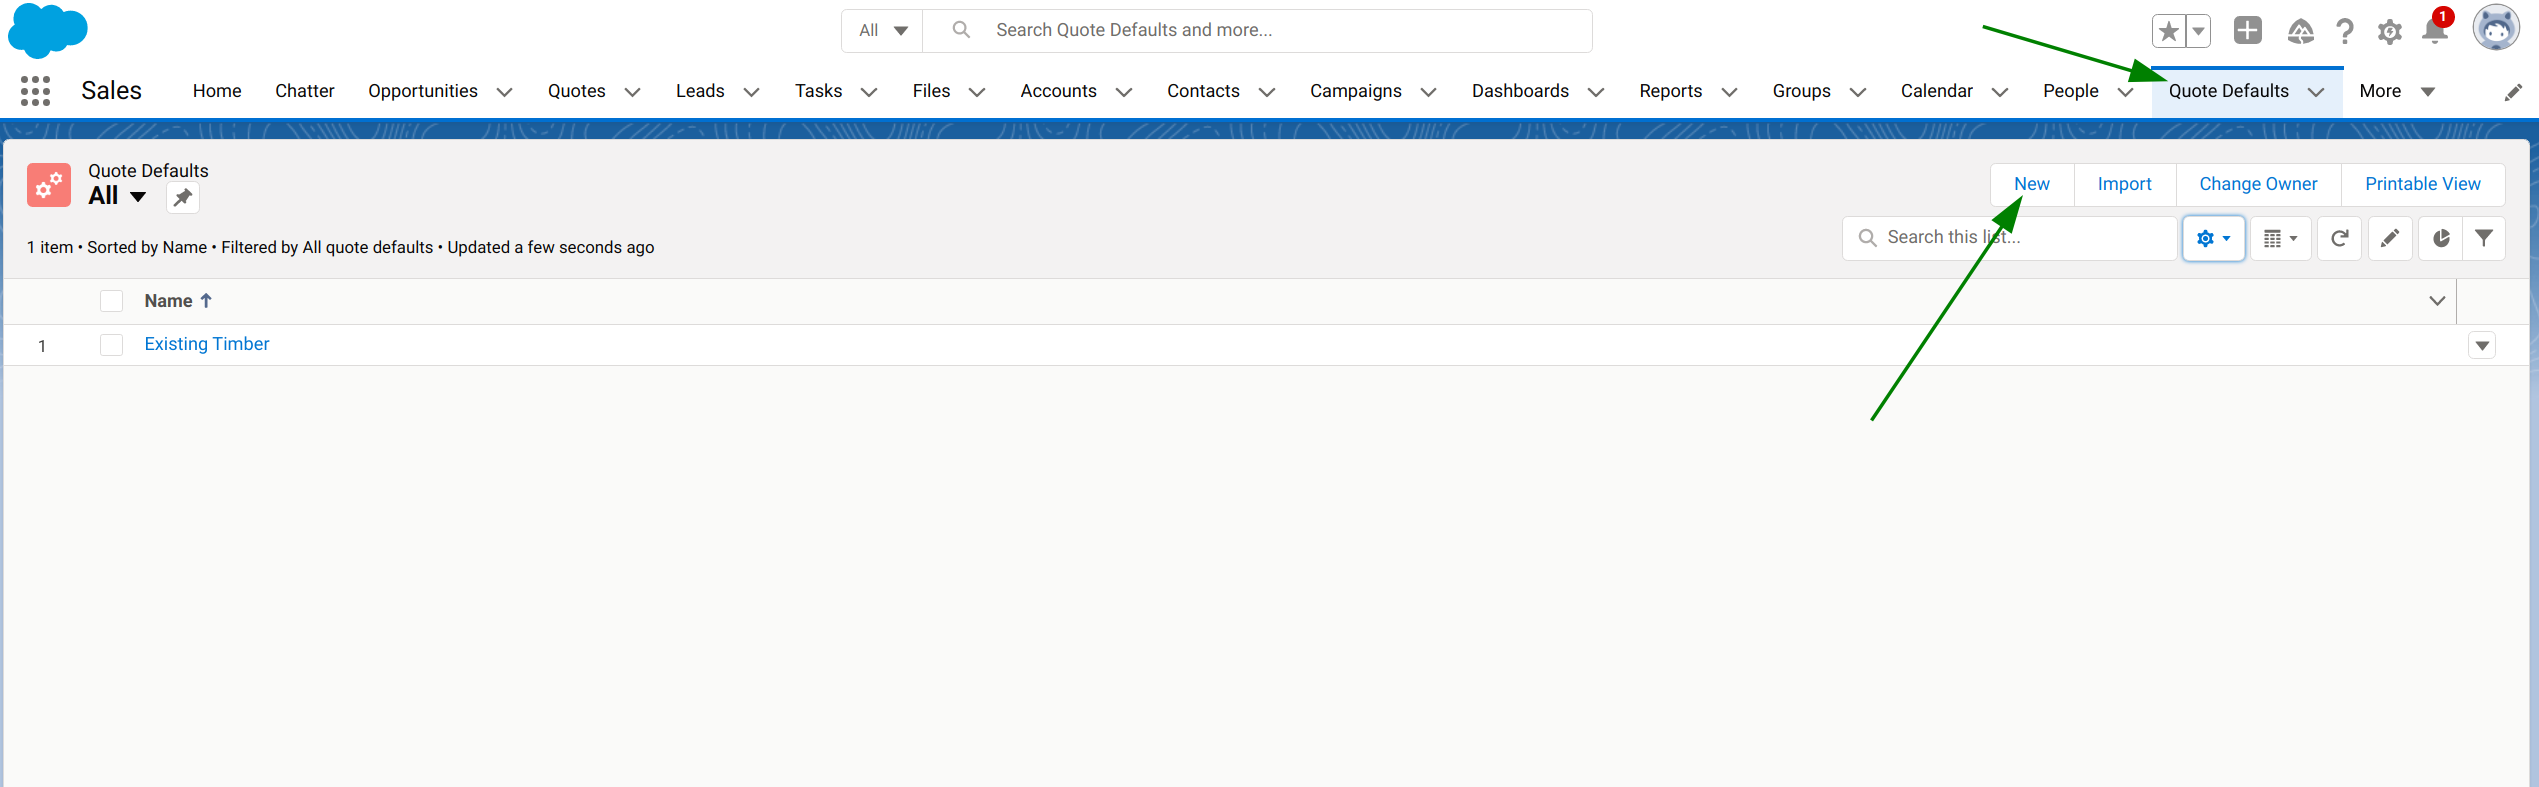Viewport: 2539px width, 787px height.
Task: Focus the Search this list field
Action: point(2010,238)
